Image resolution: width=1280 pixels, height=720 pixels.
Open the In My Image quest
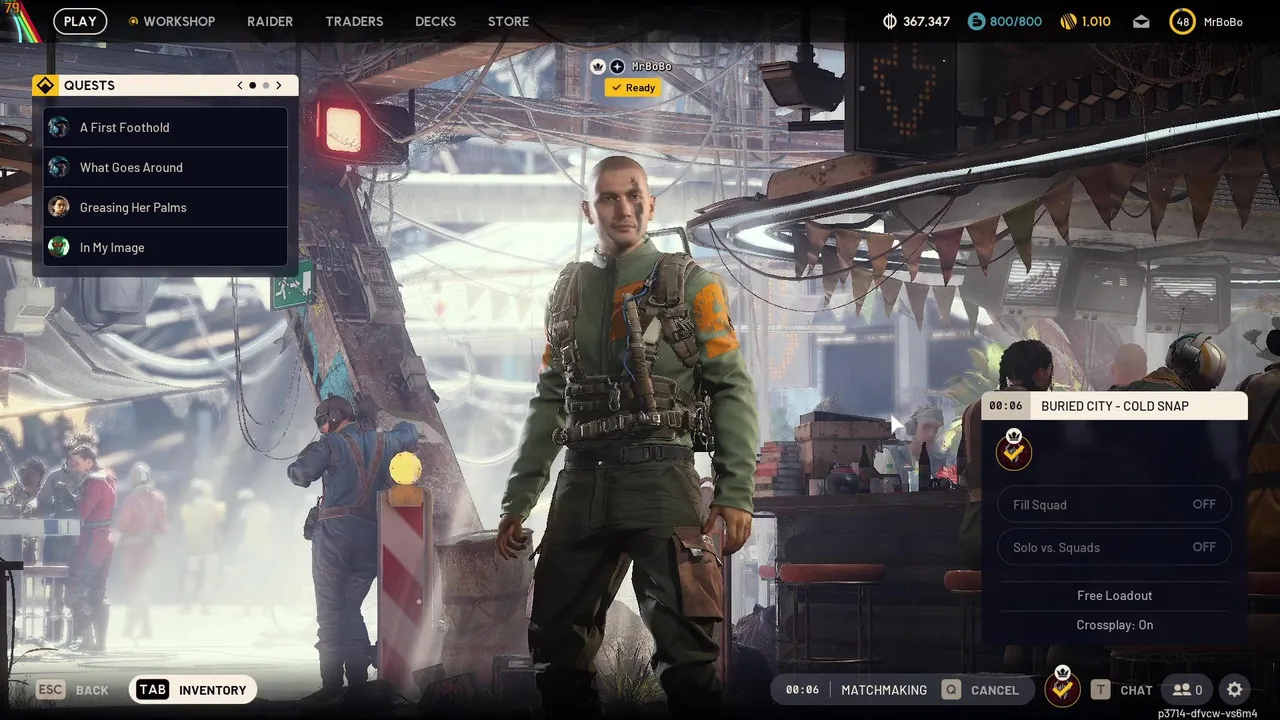165,247
